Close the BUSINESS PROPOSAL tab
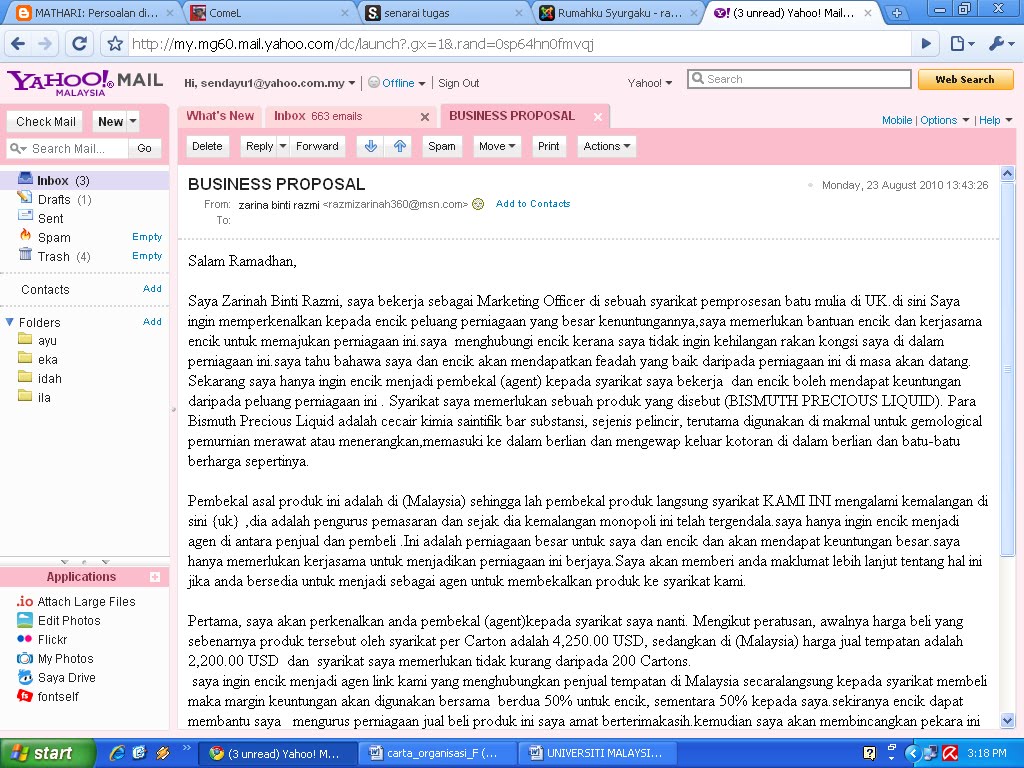The height and width of the screenshot is (768, 1024). coord(598,117)
